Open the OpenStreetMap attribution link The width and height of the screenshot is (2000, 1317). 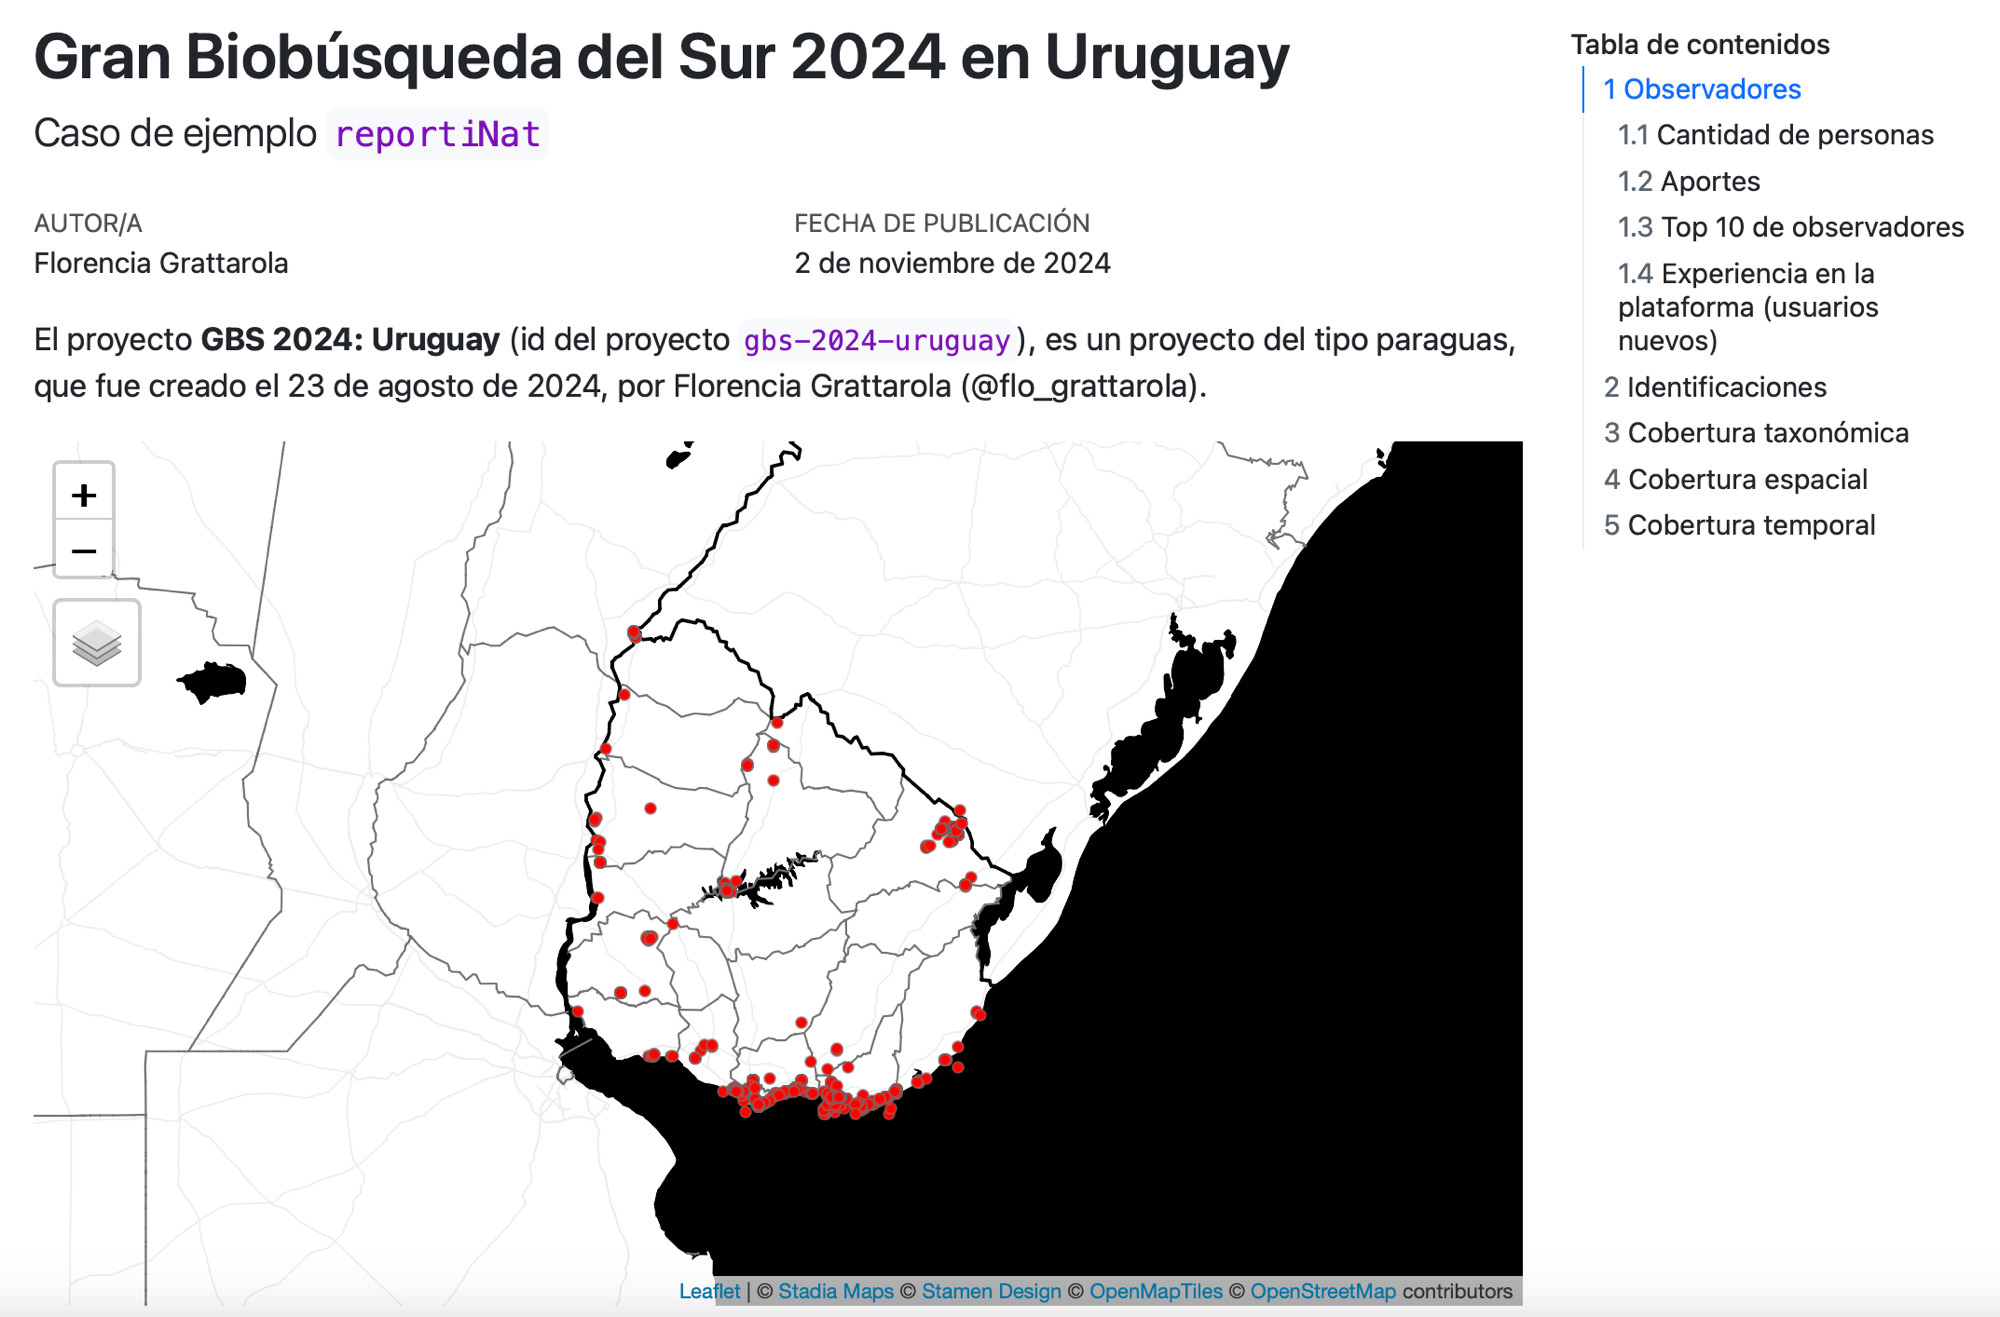click(1322, 1291)
